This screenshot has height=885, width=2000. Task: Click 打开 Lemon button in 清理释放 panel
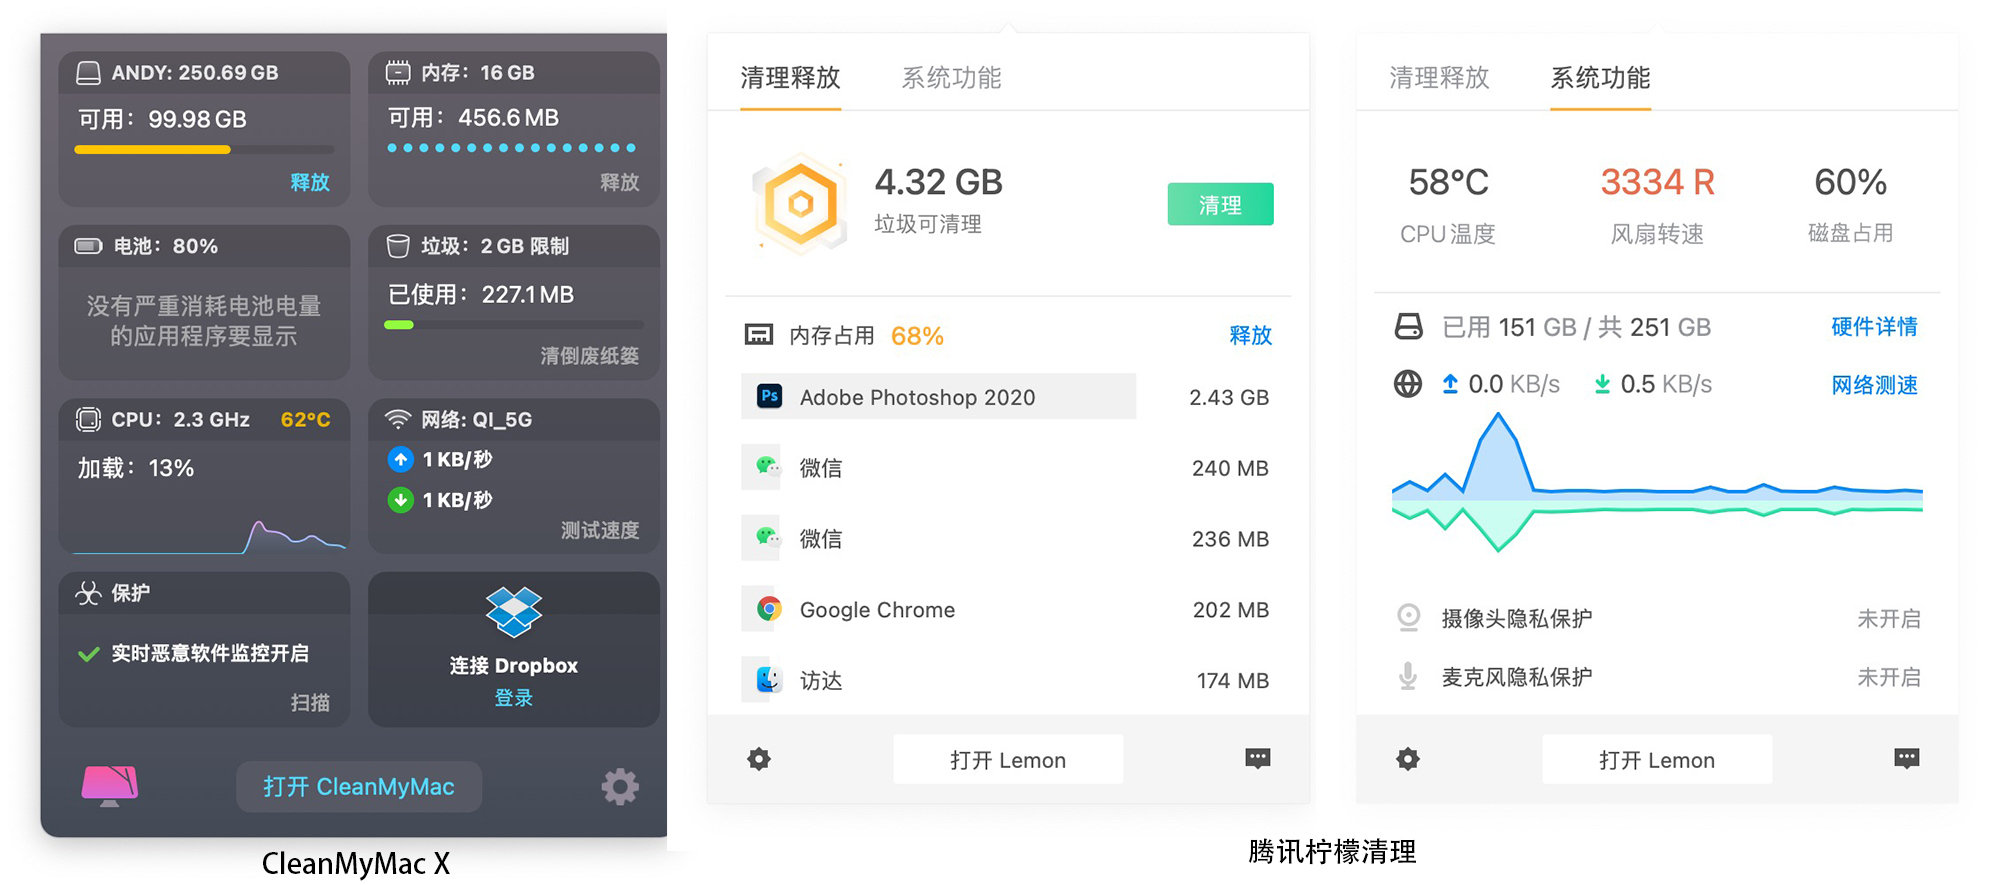pos(1008,760)
